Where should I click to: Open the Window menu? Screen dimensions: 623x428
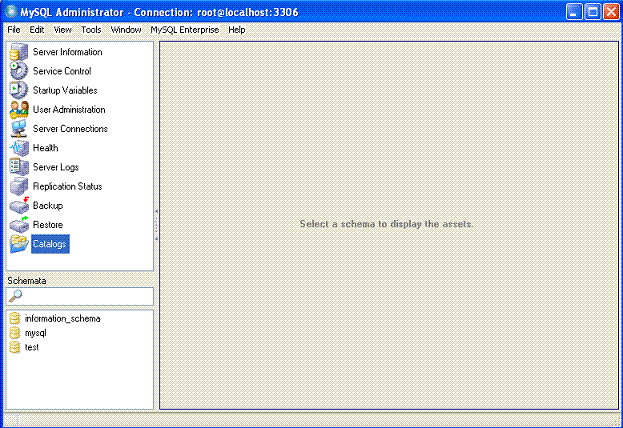tap(126, 30)
